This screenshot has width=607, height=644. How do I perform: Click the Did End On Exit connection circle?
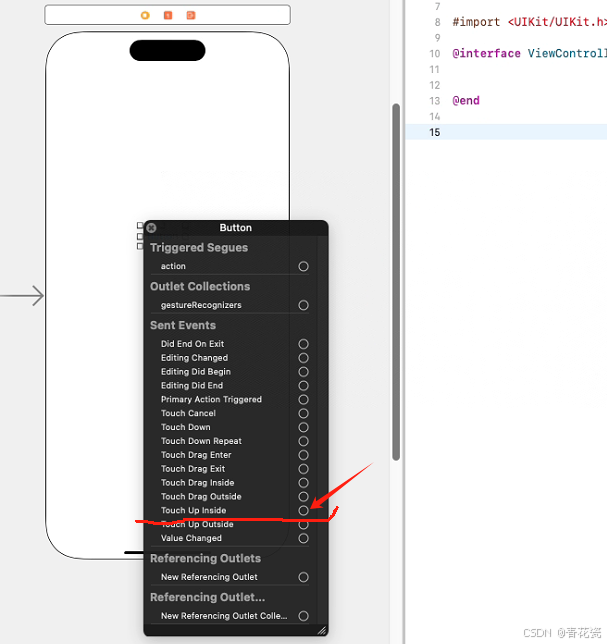tap(304, 344)
